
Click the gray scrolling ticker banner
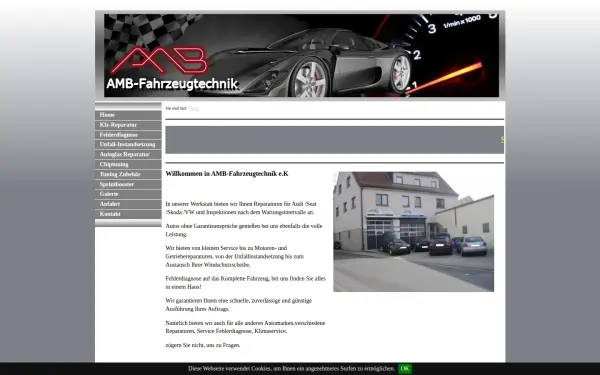point(334,140)
